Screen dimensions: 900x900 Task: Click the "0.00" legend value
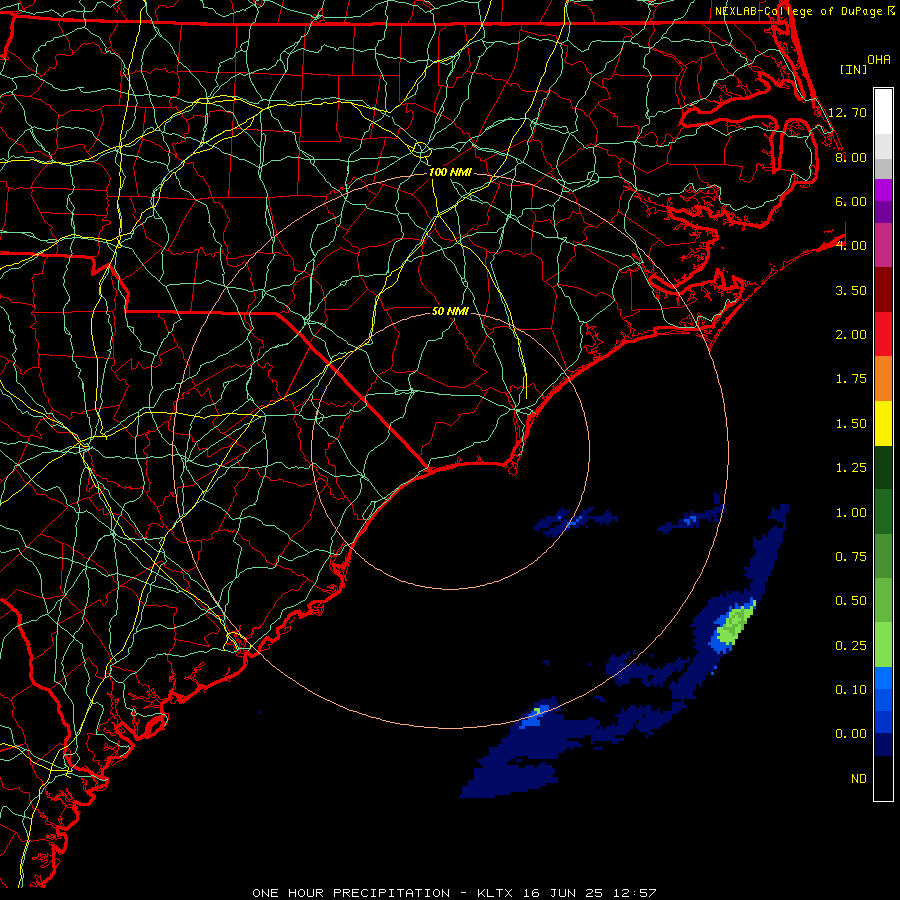point(851,734)
